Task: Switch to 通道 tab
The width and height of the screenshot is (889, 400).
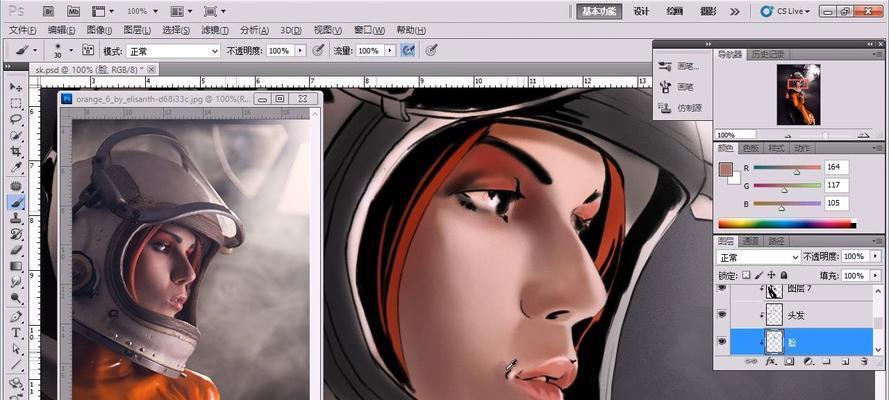Action: (751, 241)
